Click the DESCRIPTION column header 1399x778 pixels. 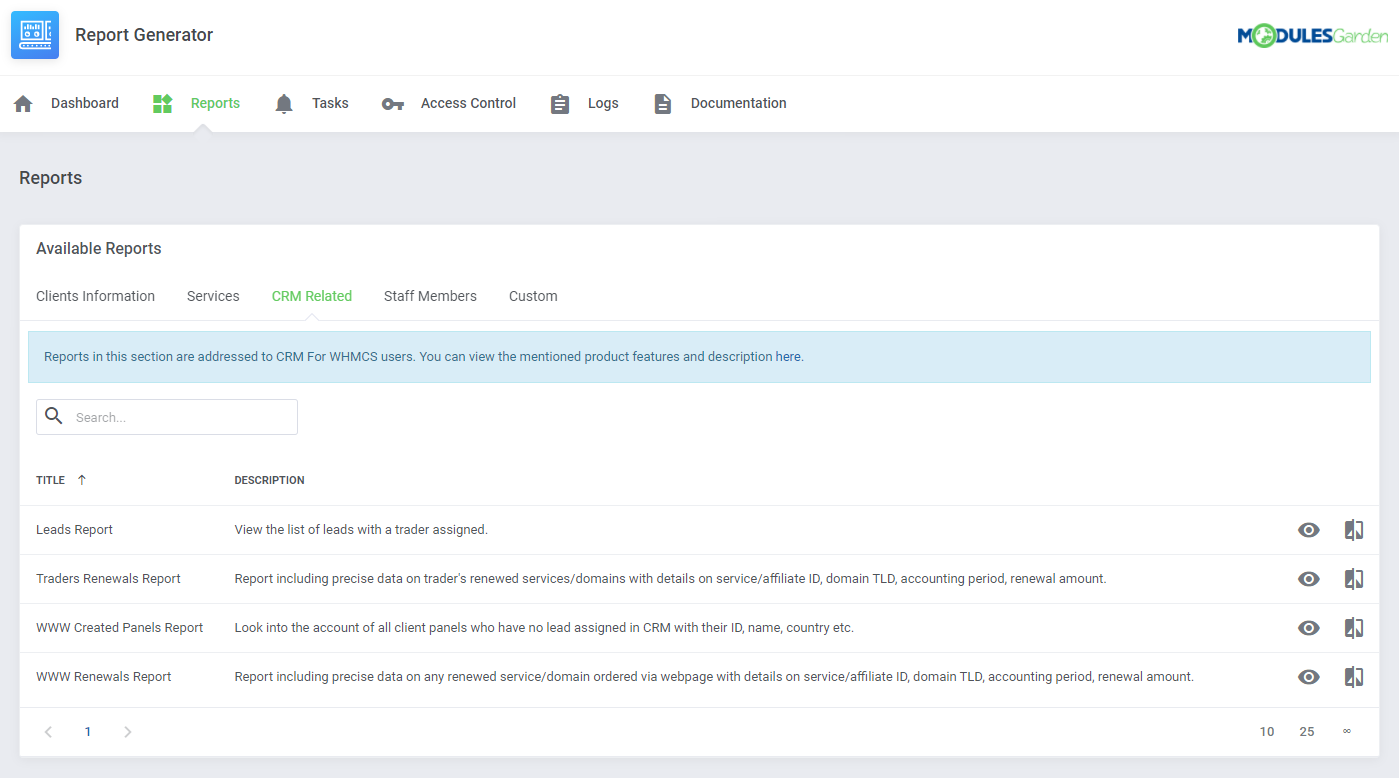[x=269, y=480]
